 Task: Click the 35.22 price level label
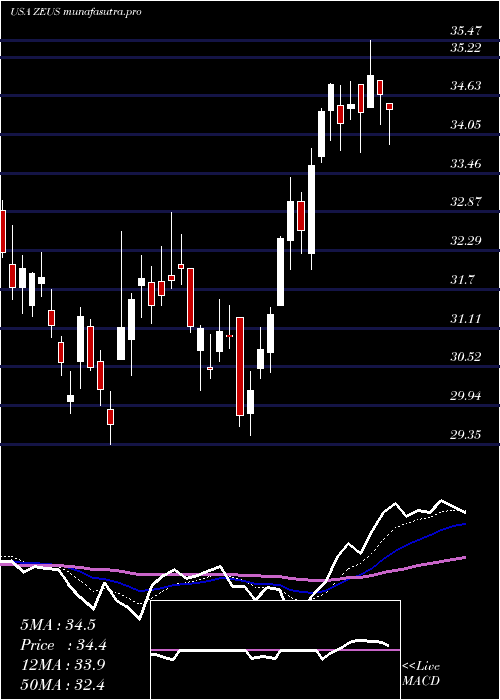point(466,47)
